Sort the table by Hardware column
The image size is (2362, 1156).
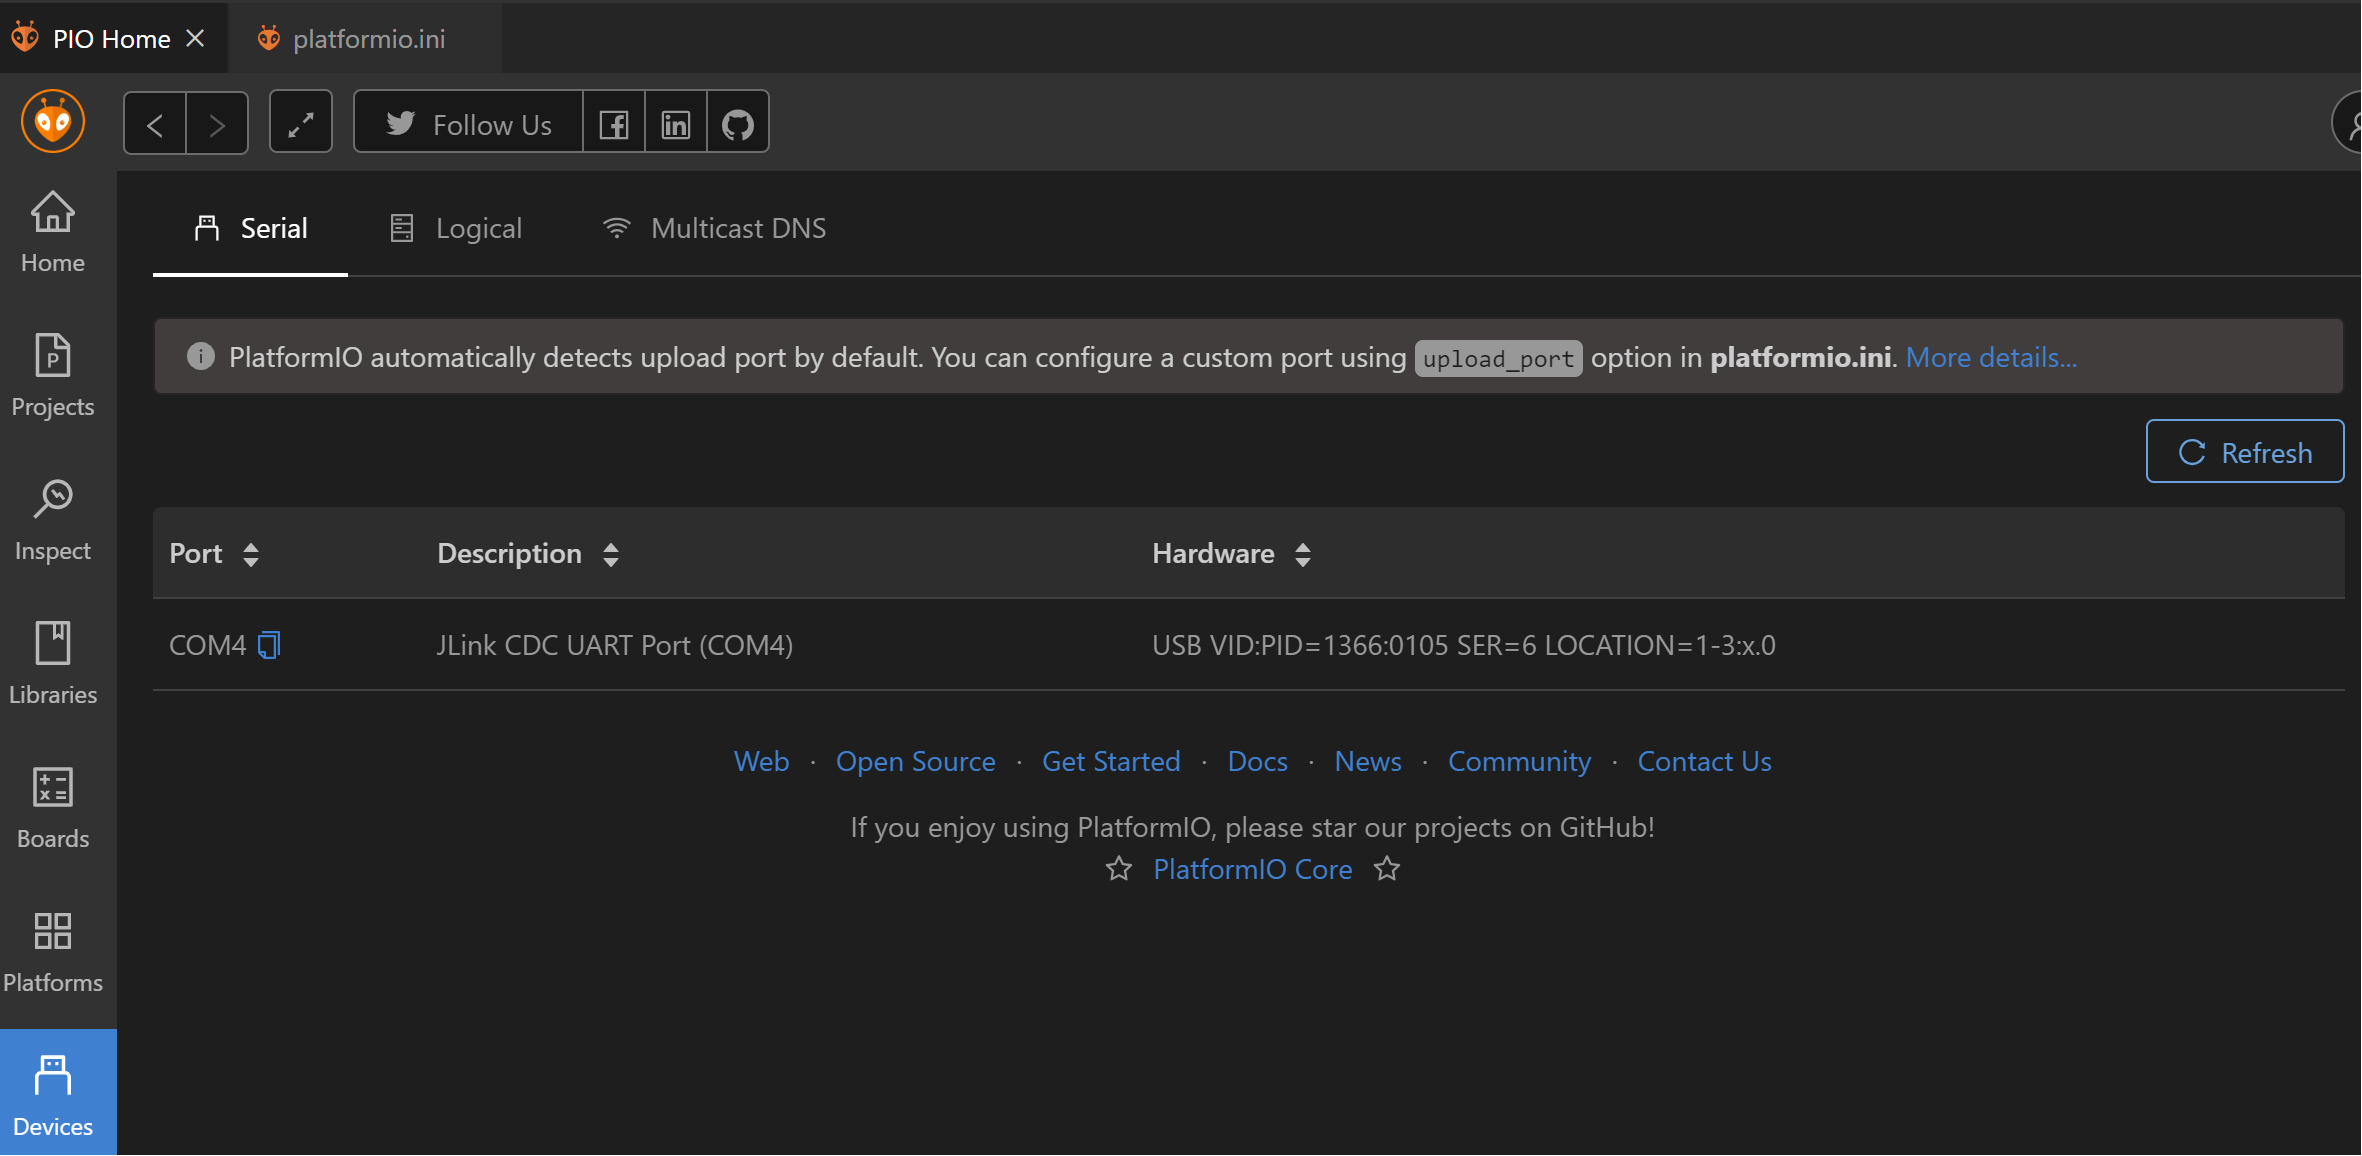click(x=1302, y=554)
